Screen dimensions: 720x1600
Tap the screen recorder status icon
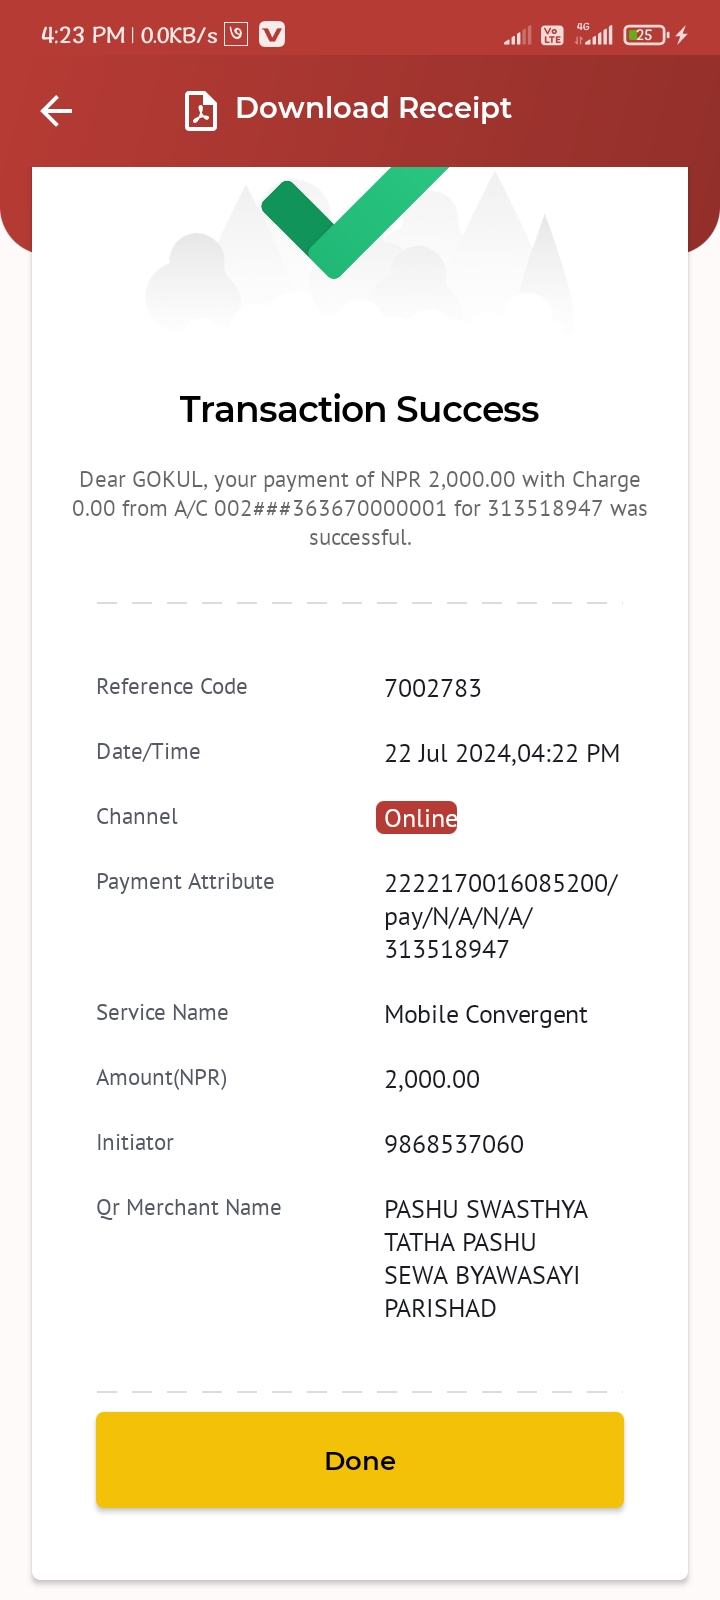point(236,34)
